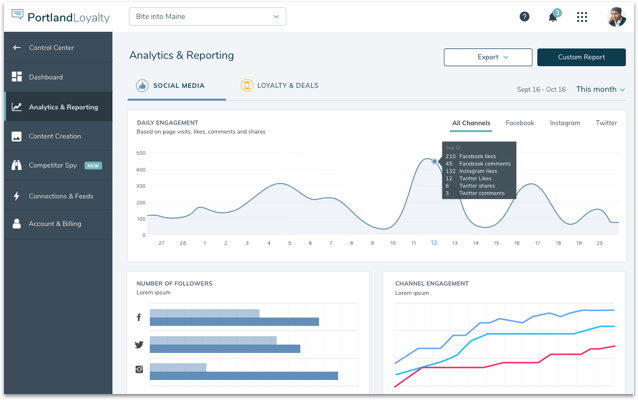The width and height of the screenshot is (638, 400).
Task: Switch to the Loyalty & Deals tab
Action: [280, 86]
